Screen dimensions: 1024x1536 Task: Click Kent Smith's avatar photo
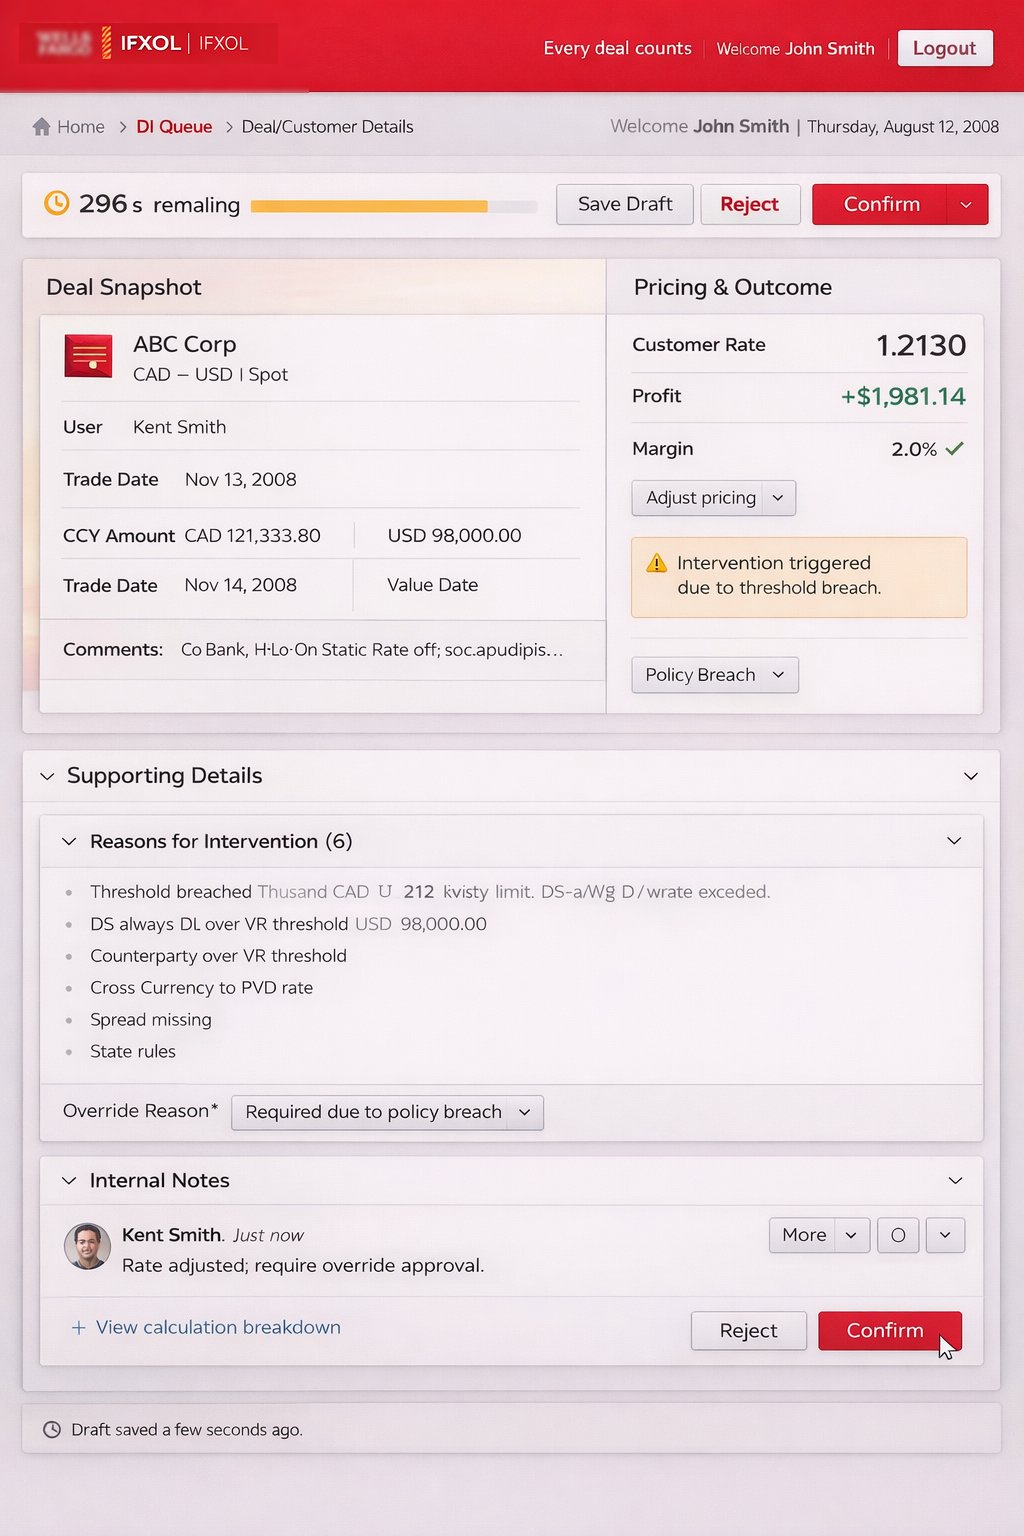coord(87,1246)
